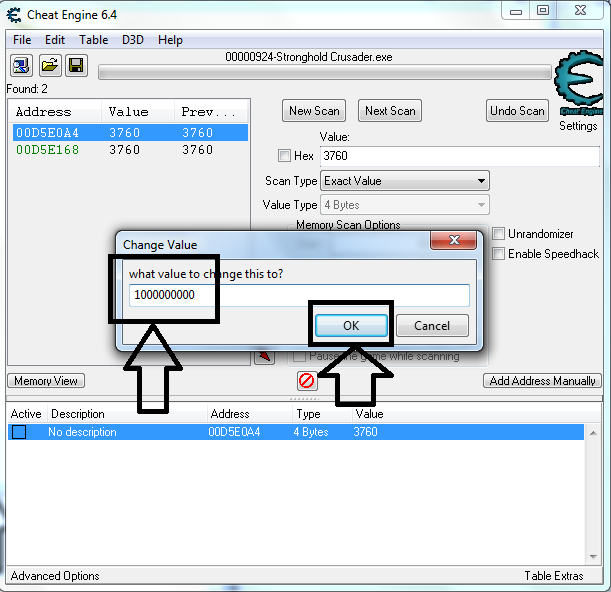Image resolution: width=611 pixels, height=592 pixels.
Task: Open the process list icon
Action: (21, 65)
